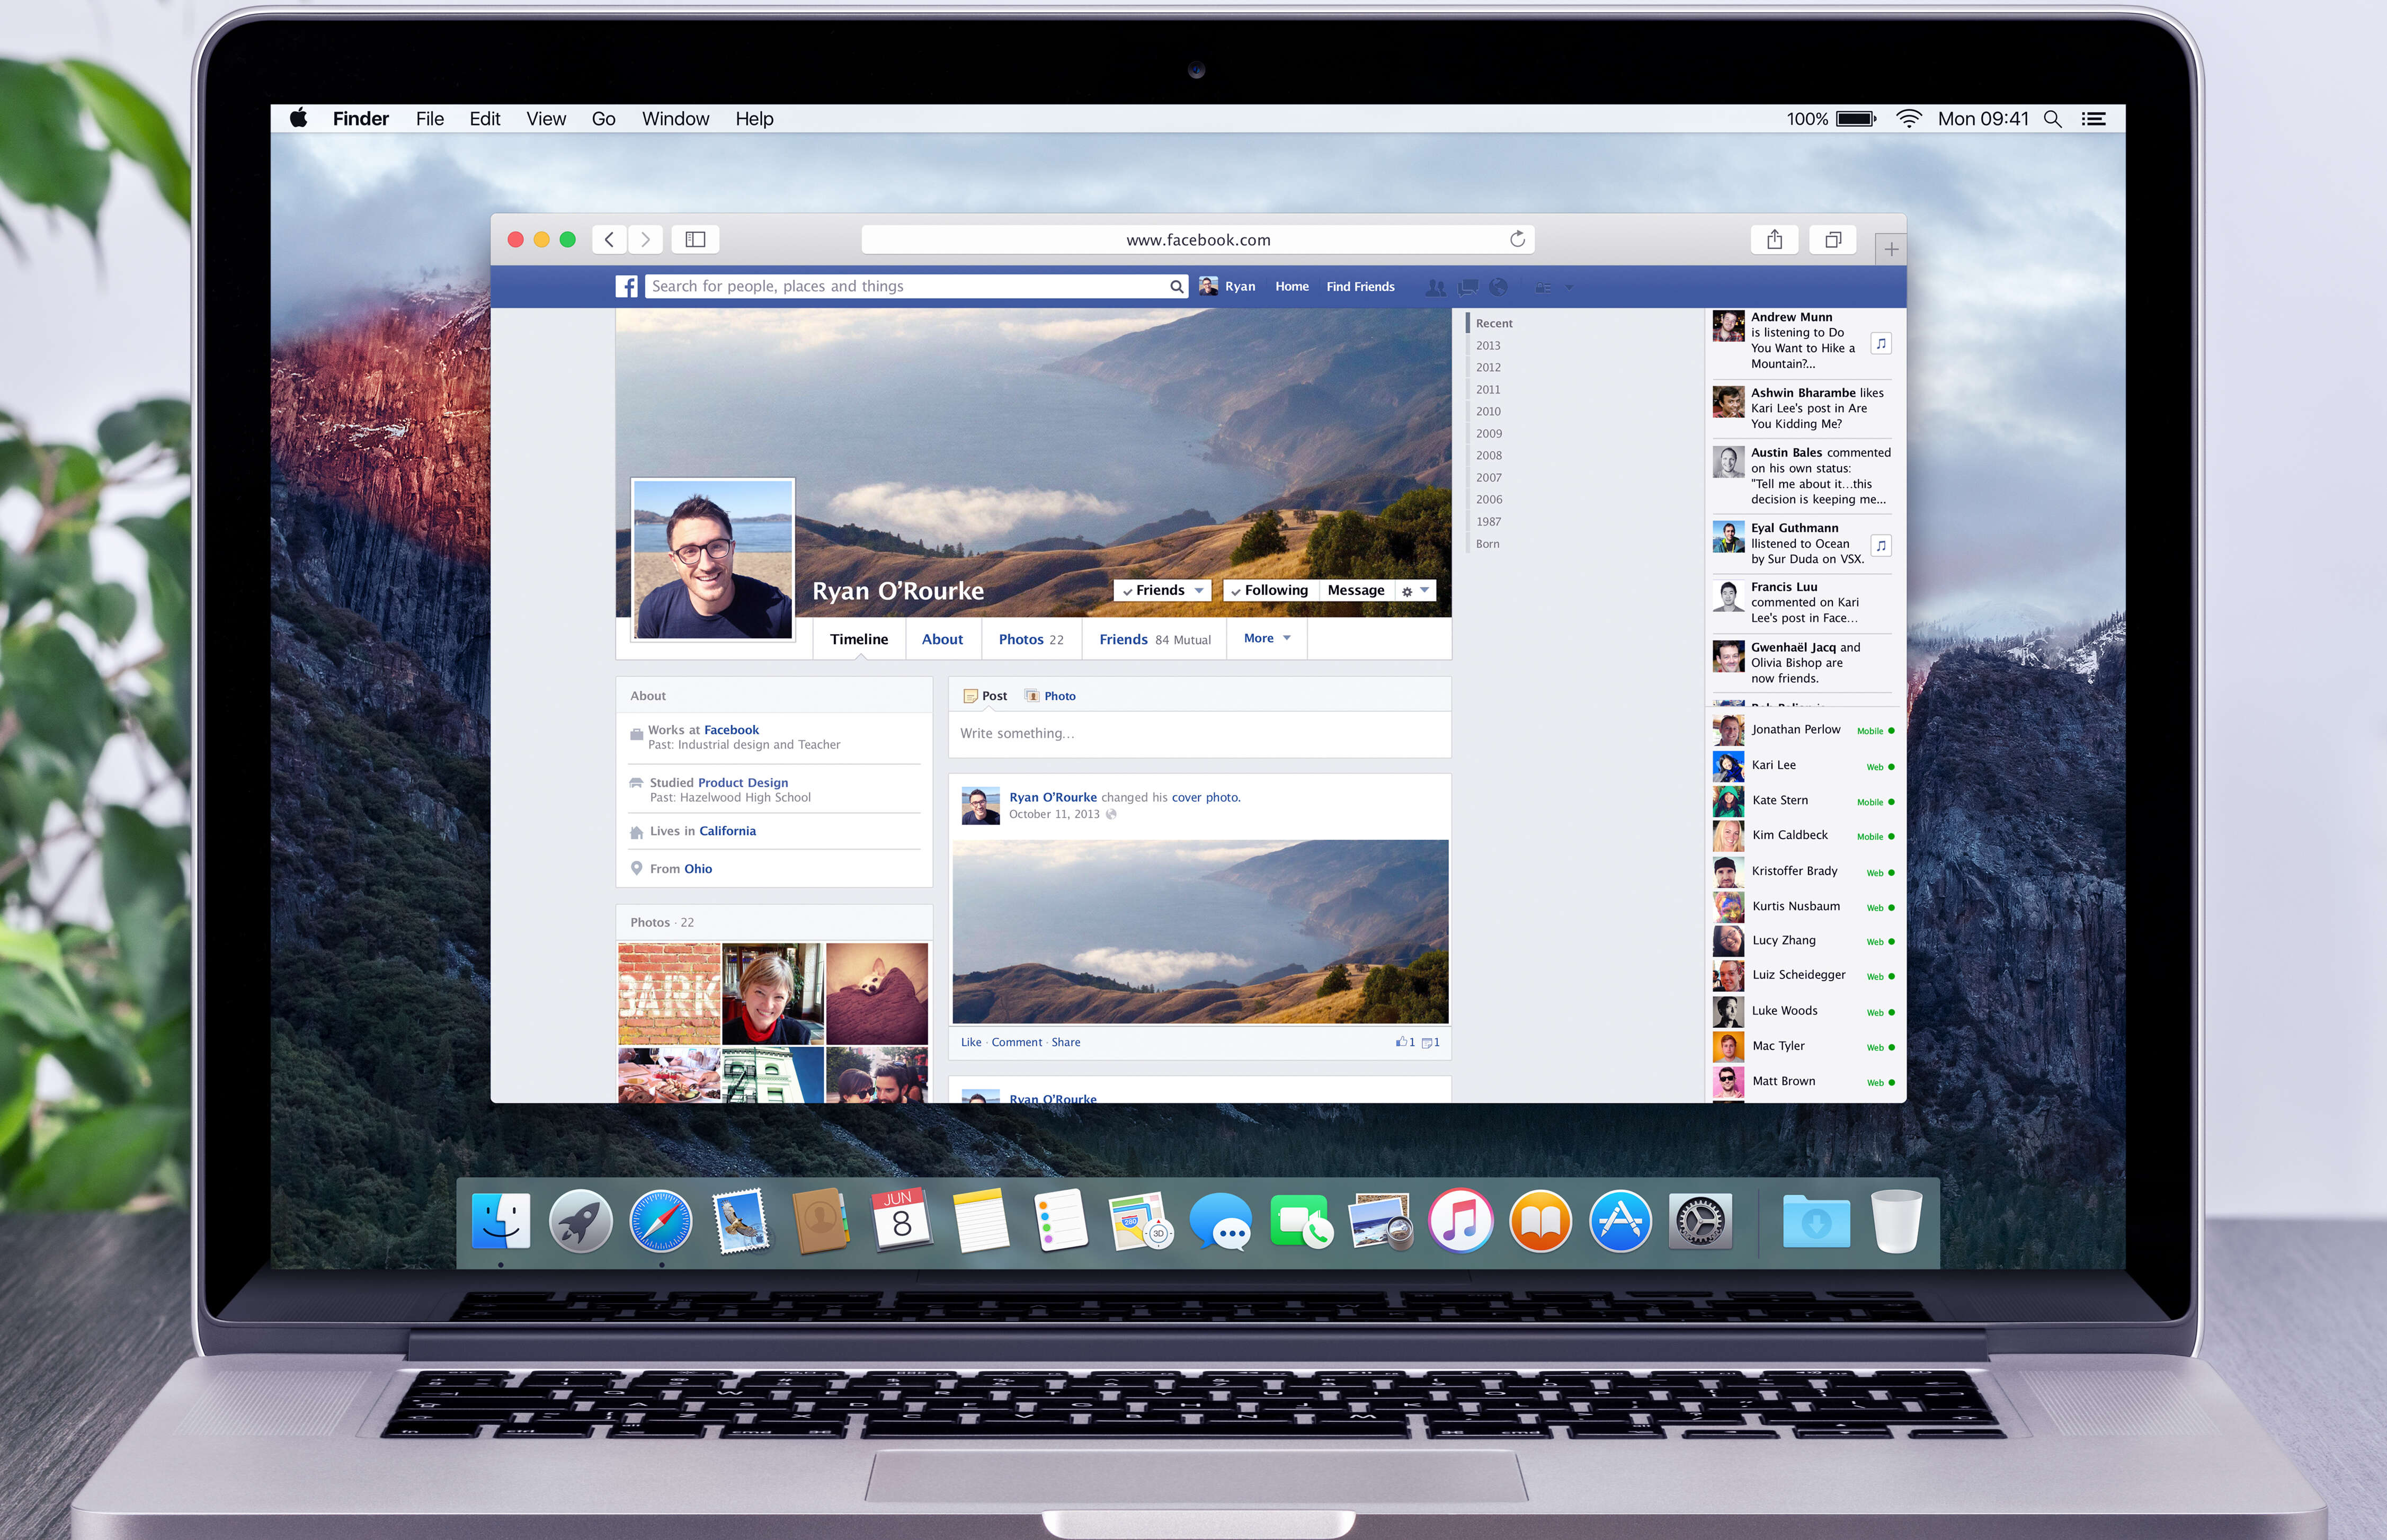This screenshot has height=1540, width=2387.
Task: Open System Preferences gear in dock
Action: click(1700, 1221)
